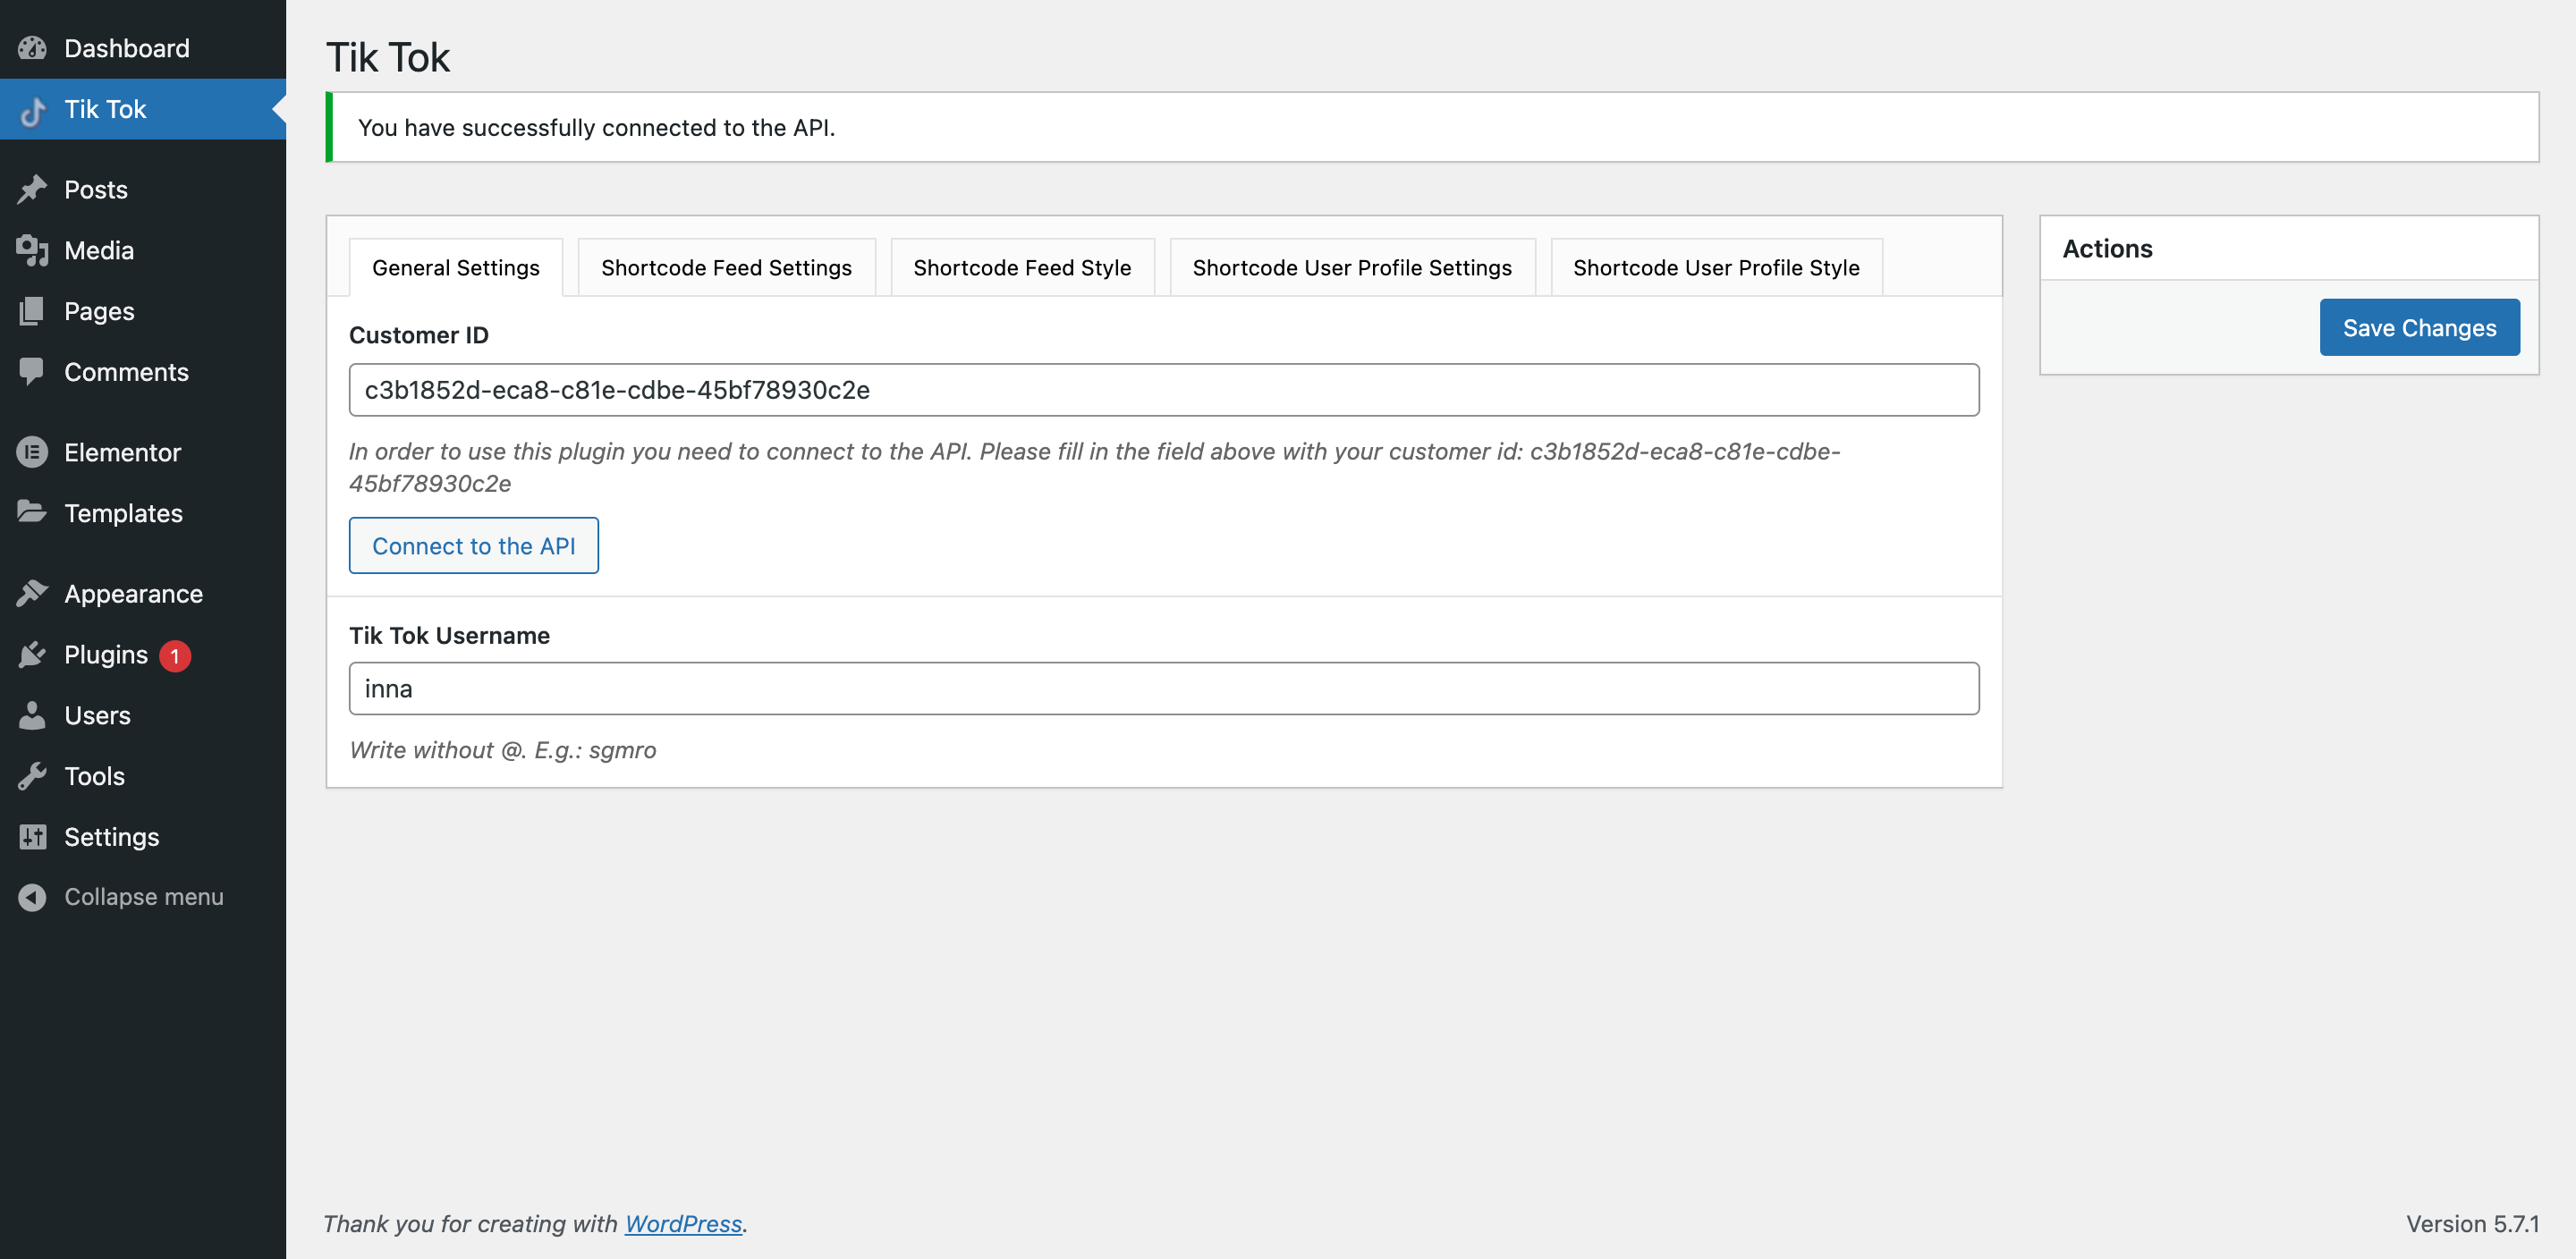The image size is (2576, 1259).
Task: Click the Collapse menu arrow icon
Action: coord(32,897)
